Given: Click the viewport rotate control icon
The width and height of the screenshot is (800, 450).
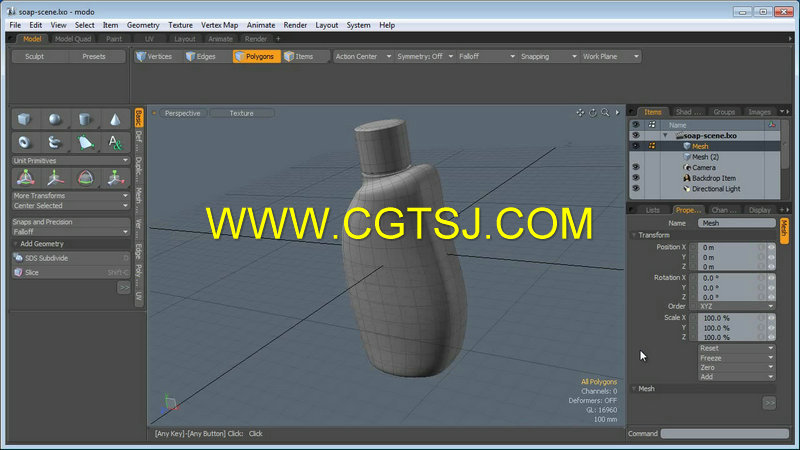Looking at the screenshot, I should click(593, 113).
